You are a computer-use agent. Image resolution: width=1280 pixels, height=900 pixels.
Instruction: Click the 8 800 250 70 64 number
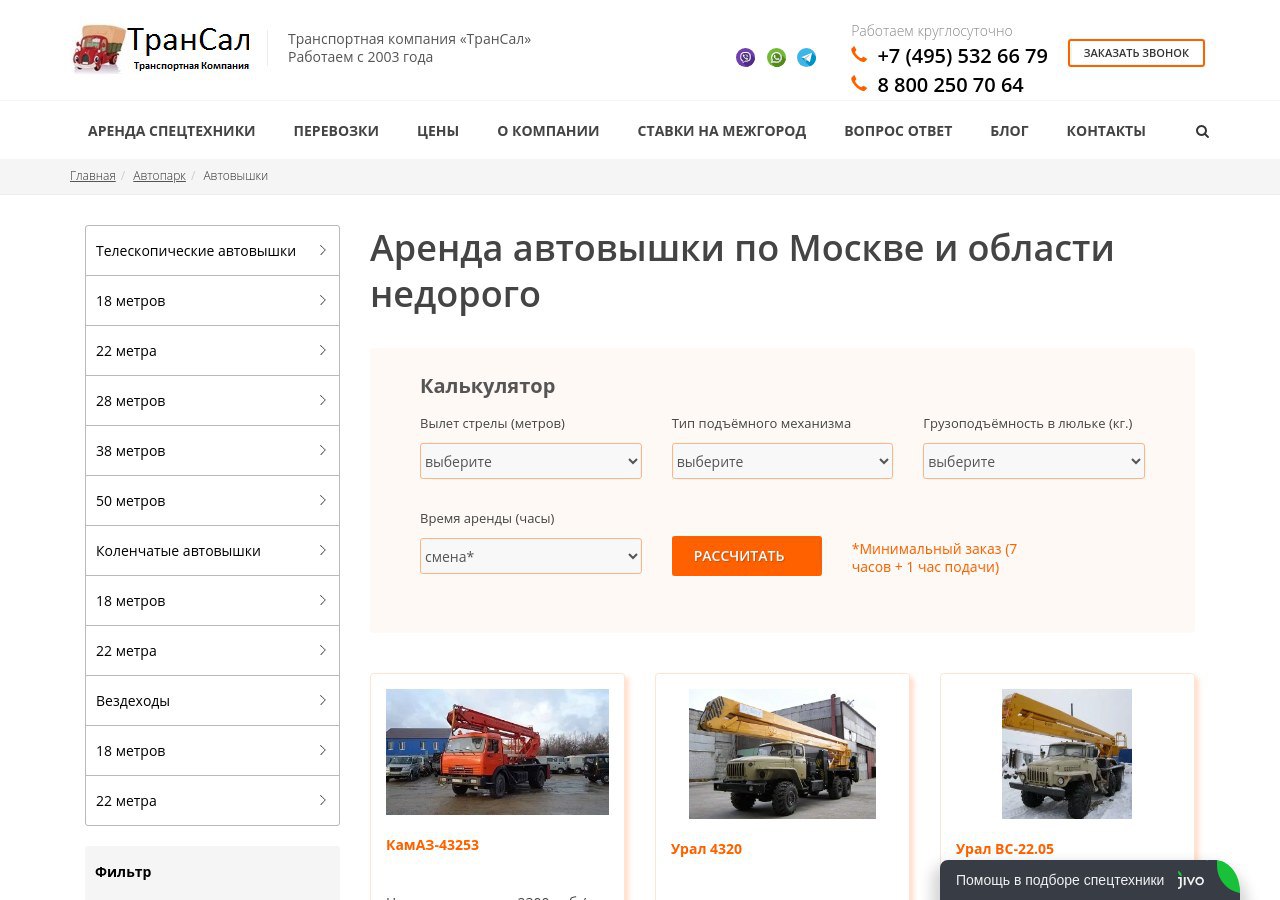(950, 85)
